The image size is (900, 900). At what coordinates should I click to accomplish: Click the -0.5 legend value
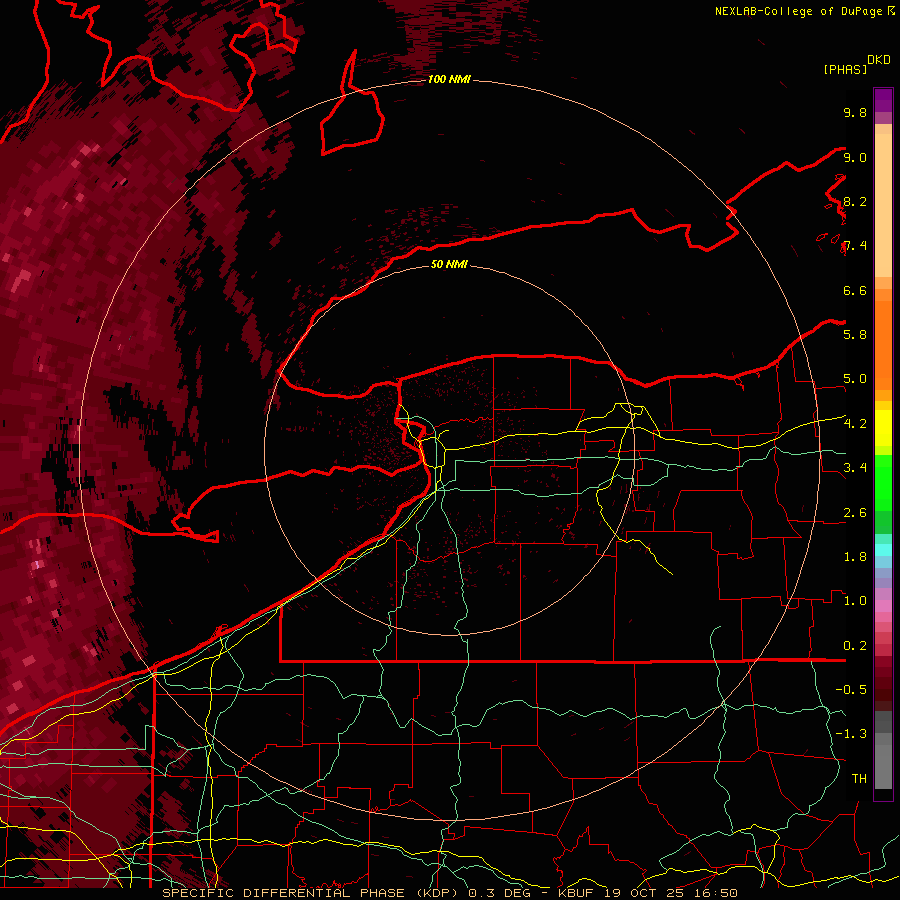pos(851,690)
